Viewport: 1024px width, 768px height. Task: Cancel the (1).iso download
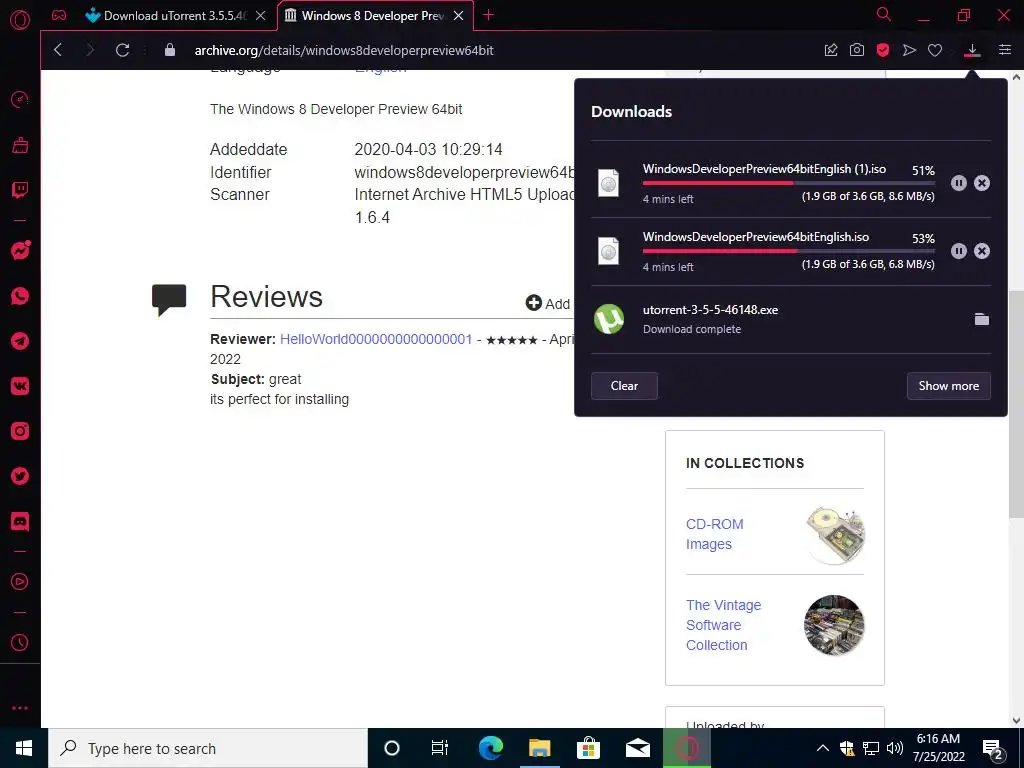point(982,183)
